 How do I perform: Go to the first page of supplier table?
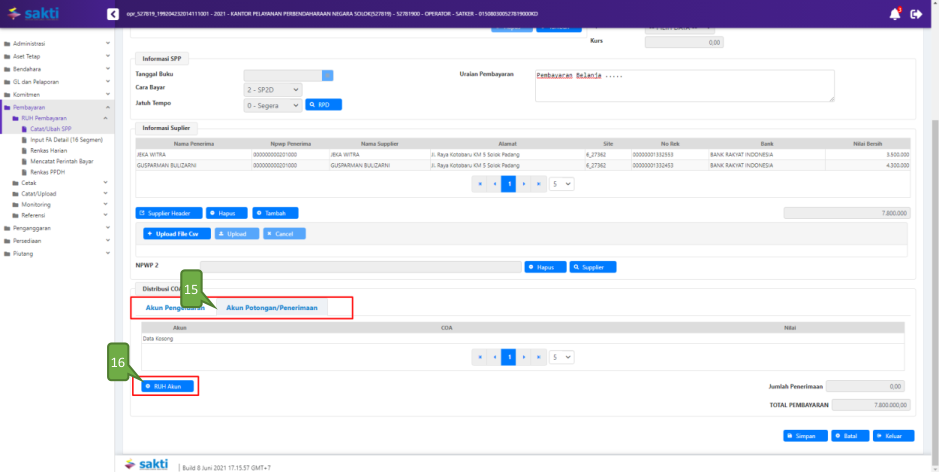pyautogui.click(x=479, y=184)
